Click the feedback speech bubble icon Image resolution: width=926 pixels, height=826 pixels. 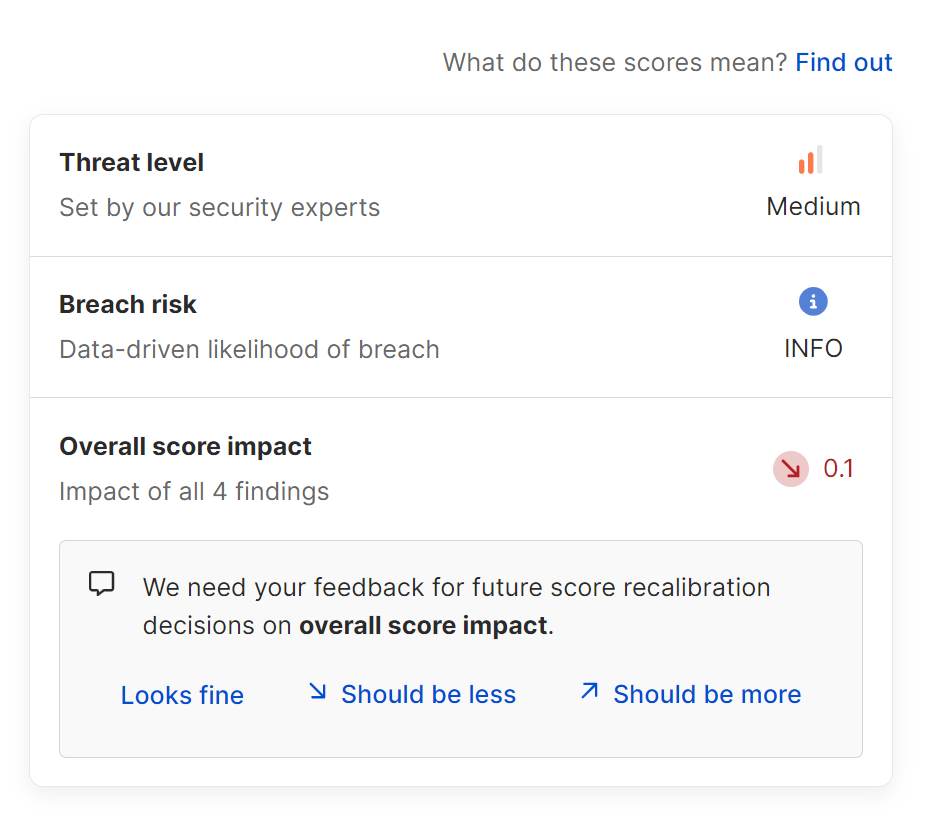click(x=102, y=583)
